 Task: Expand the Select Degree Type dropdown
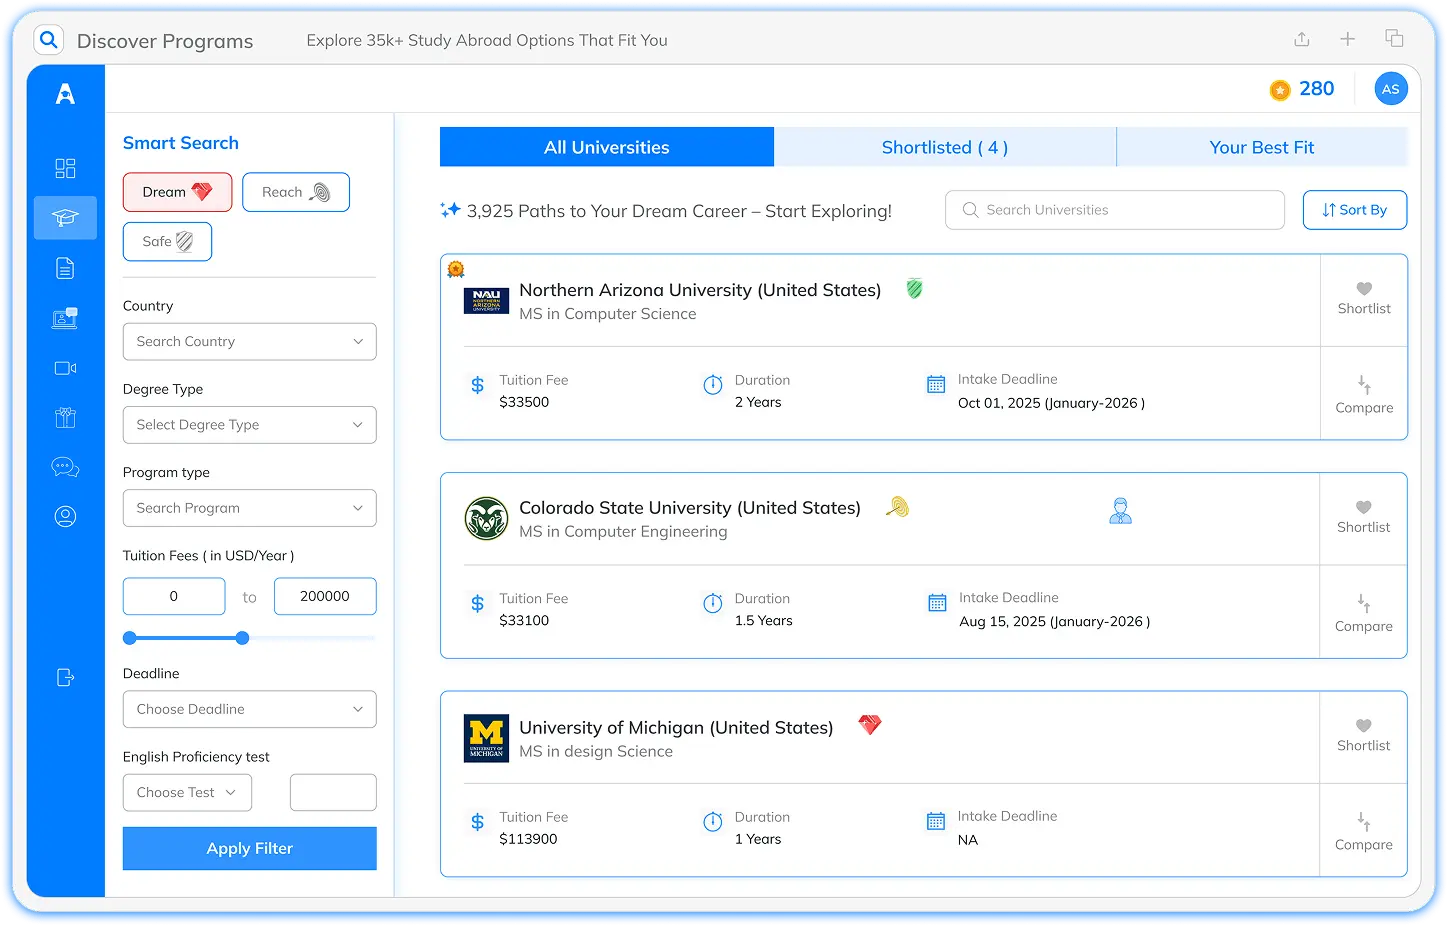(x=249, y=424)
